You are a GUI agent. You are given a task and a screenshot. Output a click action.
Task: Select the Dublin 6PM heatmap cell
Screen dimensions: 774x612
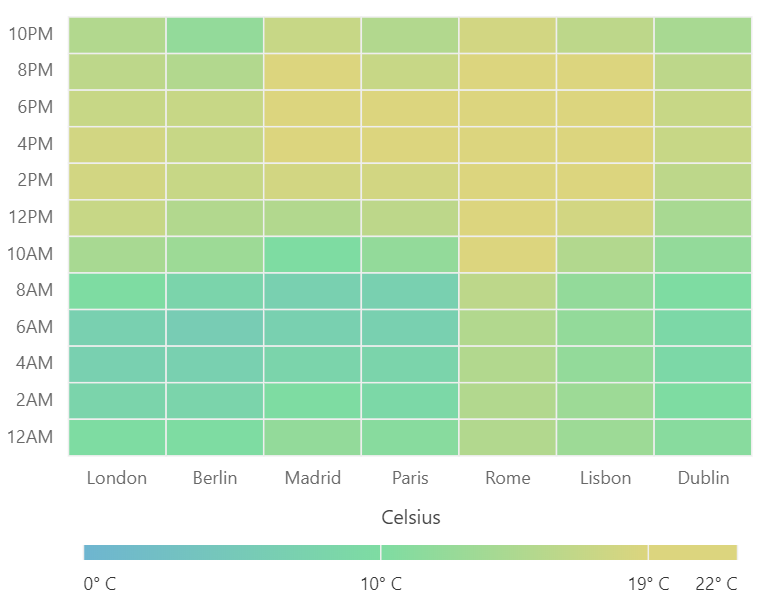click(703, 108)
